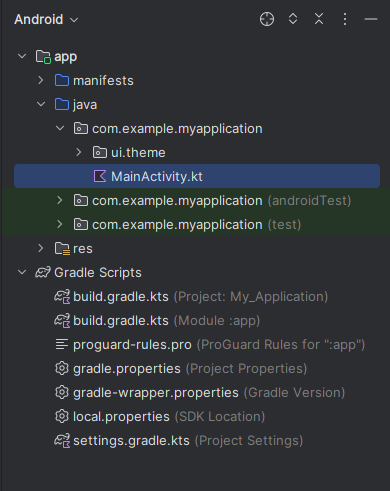390x491 pixels.
Task: Click the Gradle elephant icon for Gradle Scripts
Action: 43,273
